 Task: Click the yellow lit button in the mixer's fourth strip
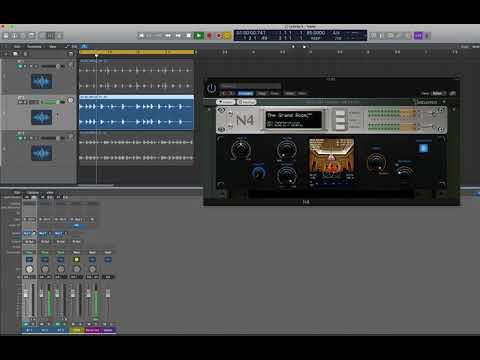click(76, 259)
